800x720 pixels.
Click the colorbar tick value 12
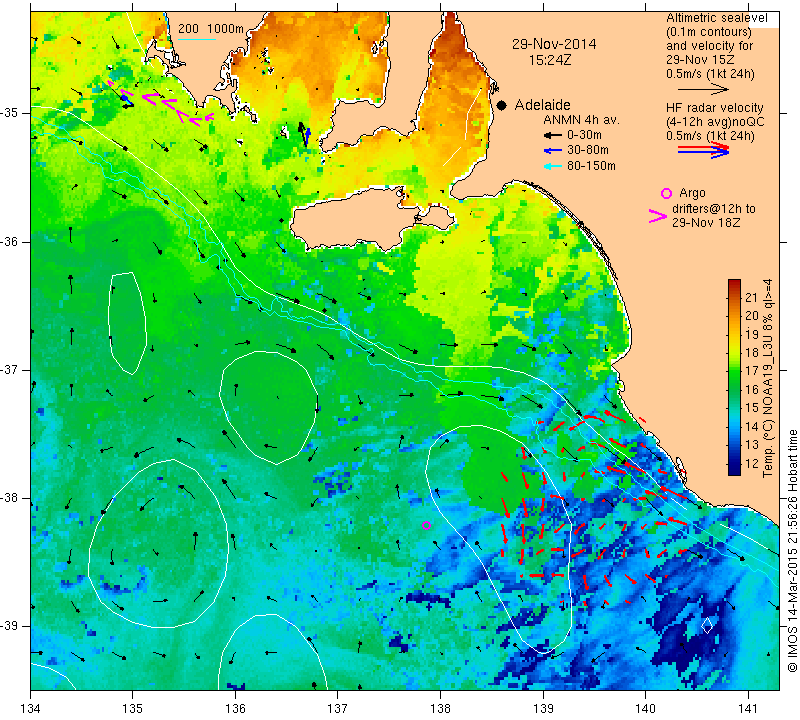[x=752, y=463]
